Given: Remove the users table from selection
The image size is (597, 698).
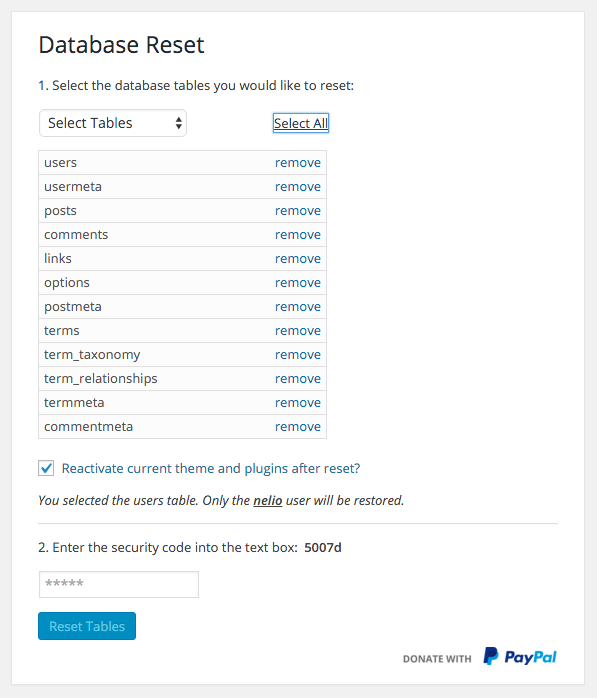Looking at the screenshot, I should (297, 163).
